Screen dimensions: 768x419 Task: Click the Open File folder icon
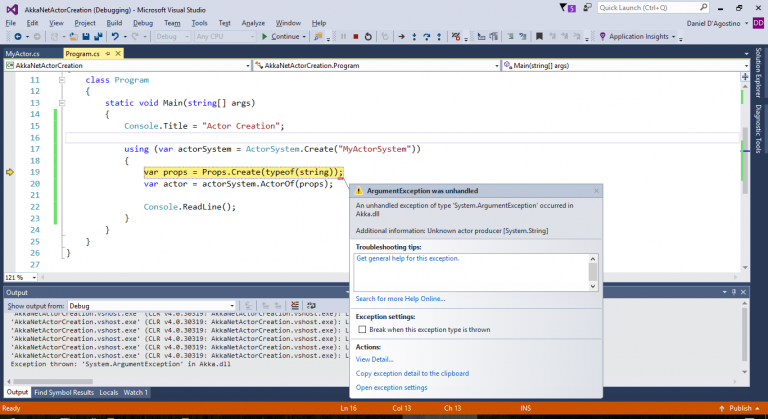coord(73,37)
